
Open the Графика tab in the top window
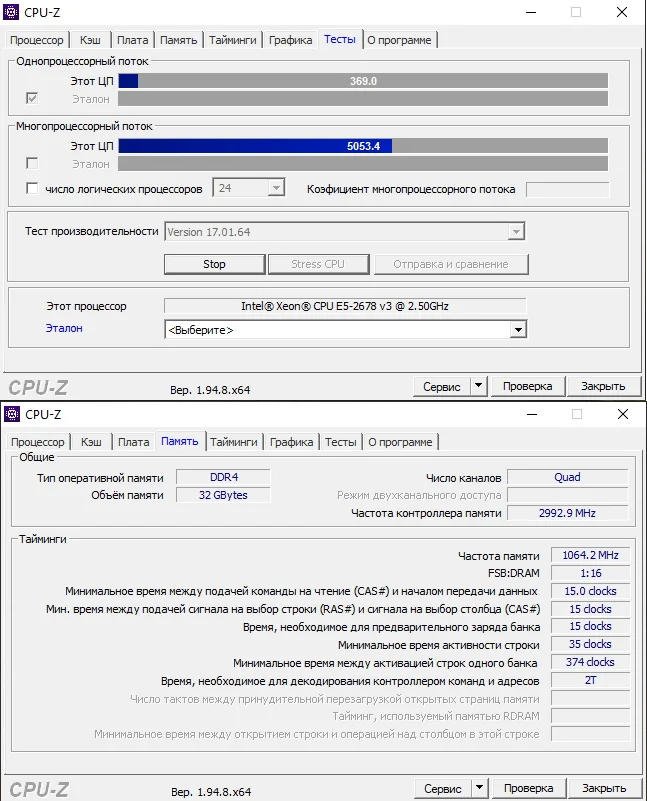[290, 40]
